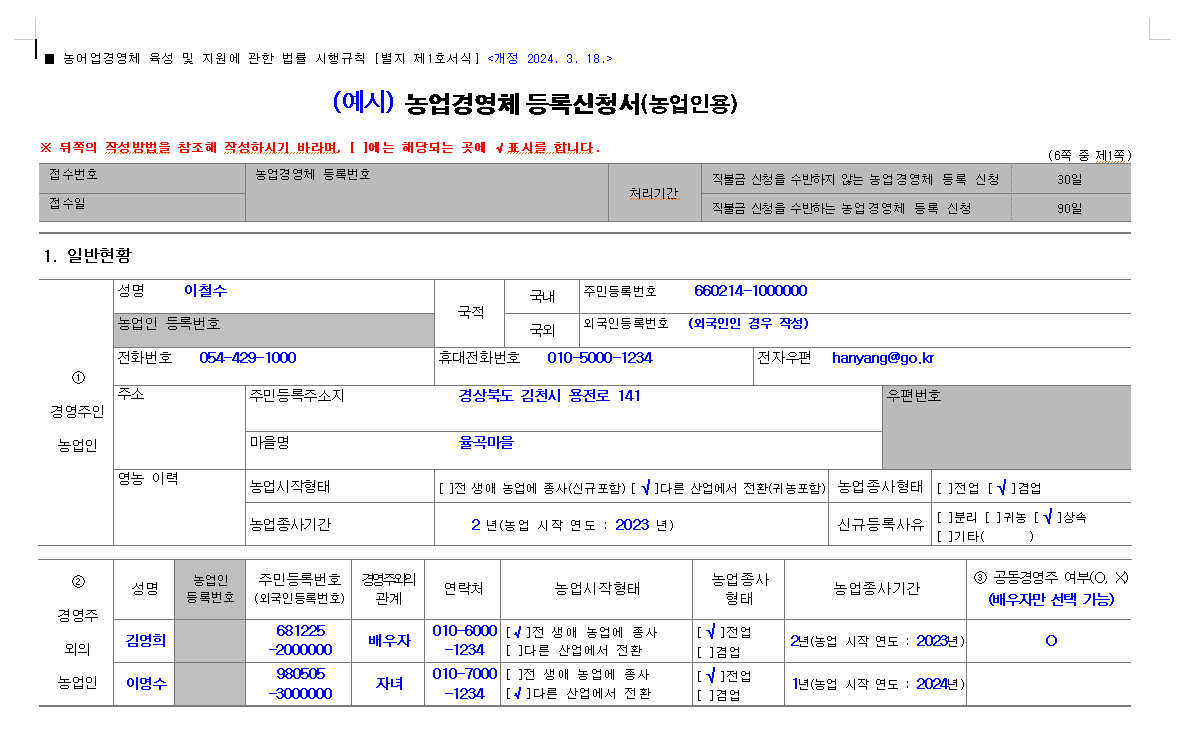This screenshot has width=1183, height=756.
Task: Click the O mark for 김영희 공동경영주 여부
Action: (x=1050, y=641)
